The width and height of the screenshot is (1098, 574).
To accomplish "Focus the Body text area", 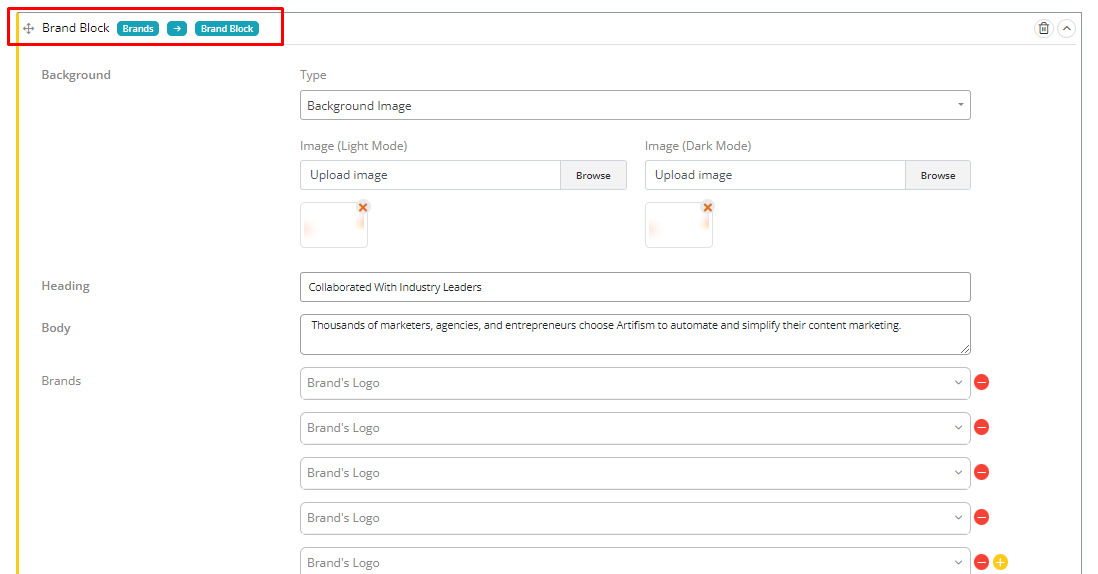I will coord(634,334).
